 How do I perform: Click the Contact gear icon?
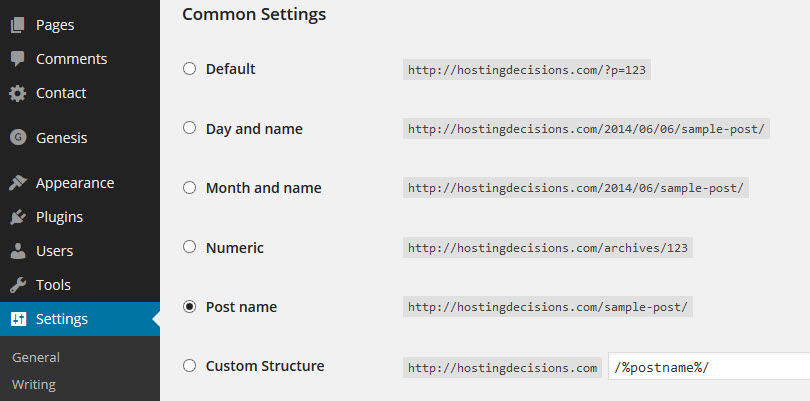tap(18, 94)
